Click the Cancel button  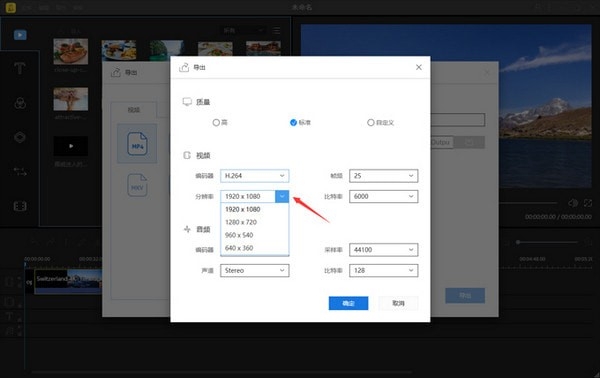(398, 303)
